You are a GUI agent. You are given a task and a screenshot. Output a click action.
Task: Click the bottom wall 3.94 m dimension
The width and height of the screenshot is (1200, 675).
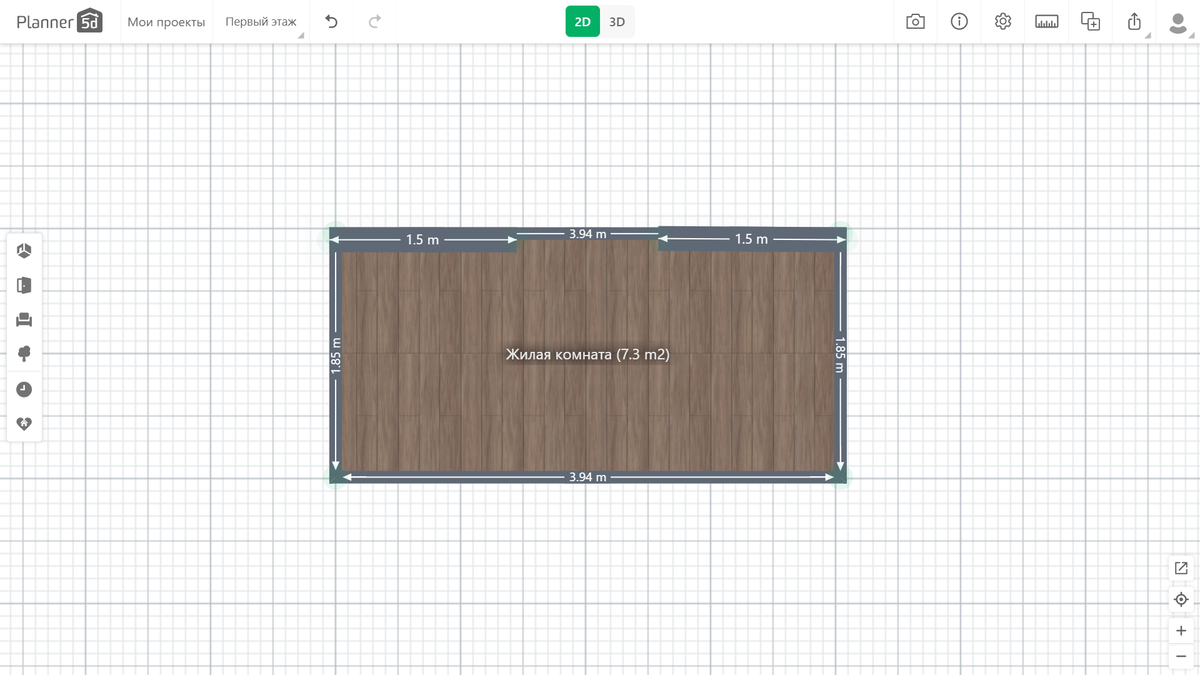[x=588, y=477]
